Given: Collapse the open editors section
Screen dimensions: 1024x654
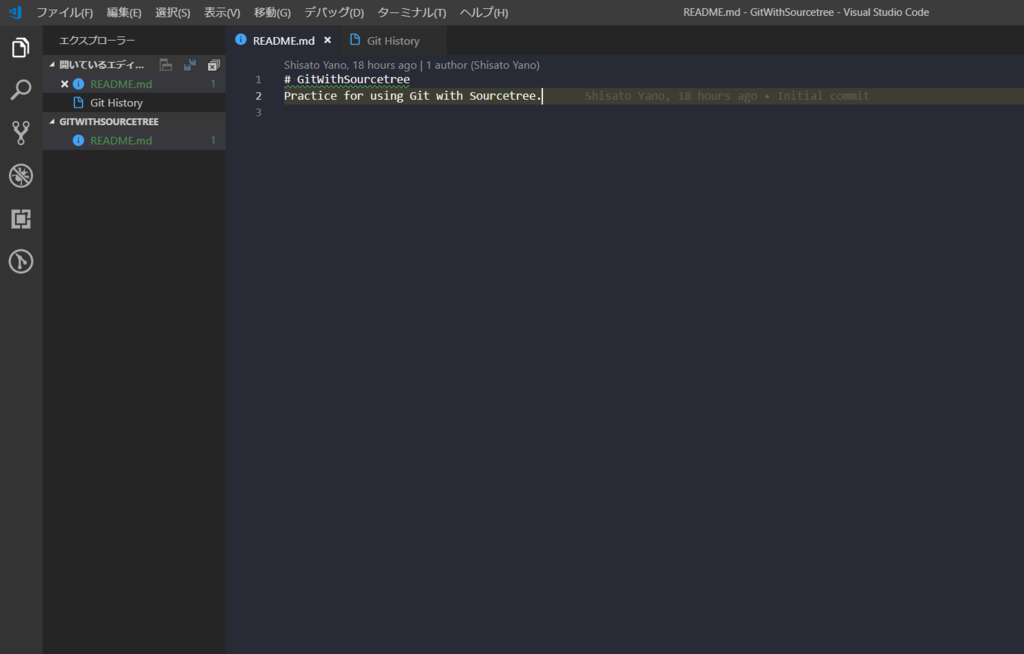Looking at the screenshot, I should point(52,65).
